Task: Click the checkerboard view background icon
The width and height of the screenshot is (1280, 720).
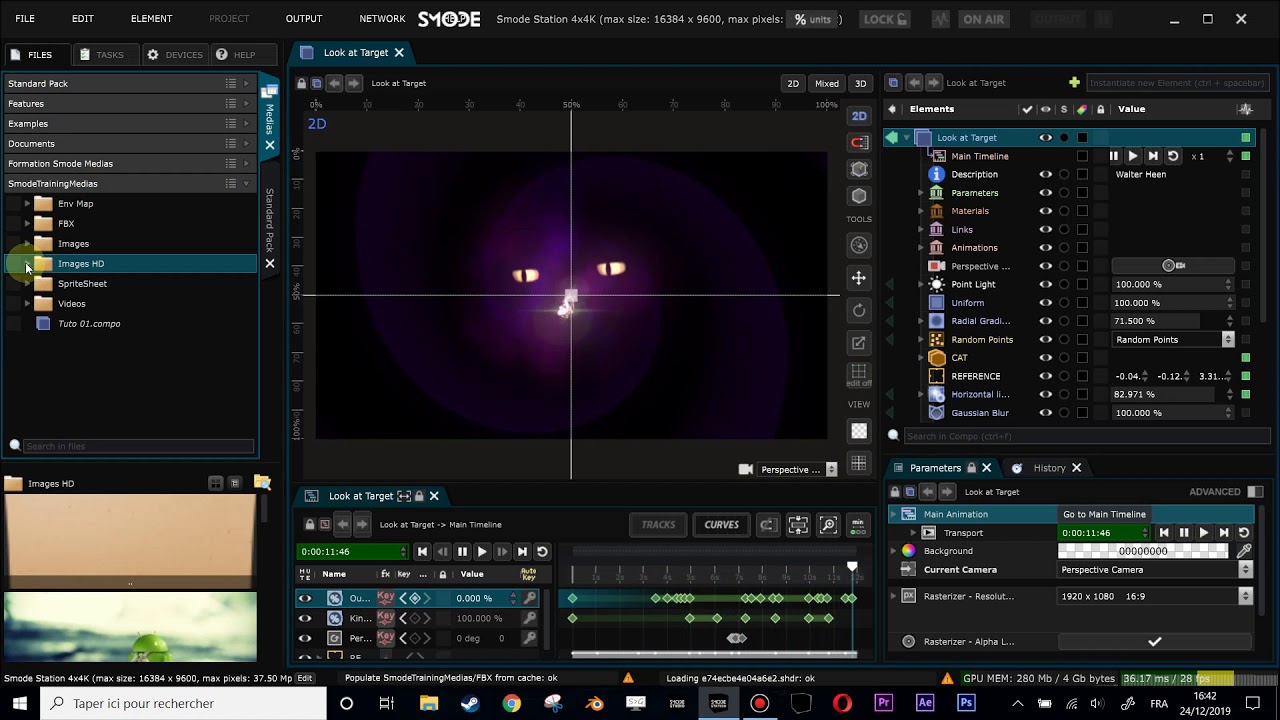Action: (859, 431)
